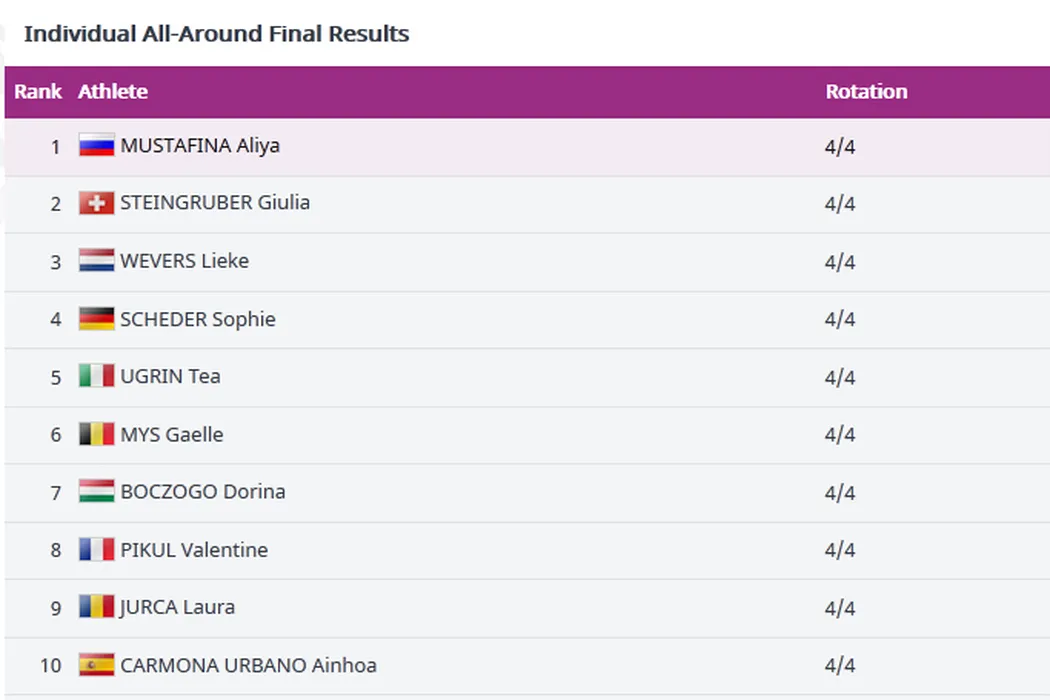1050x700 pixels.
Task: Select SCHEDER Sophie's name
Action: [x=197, y=319]
